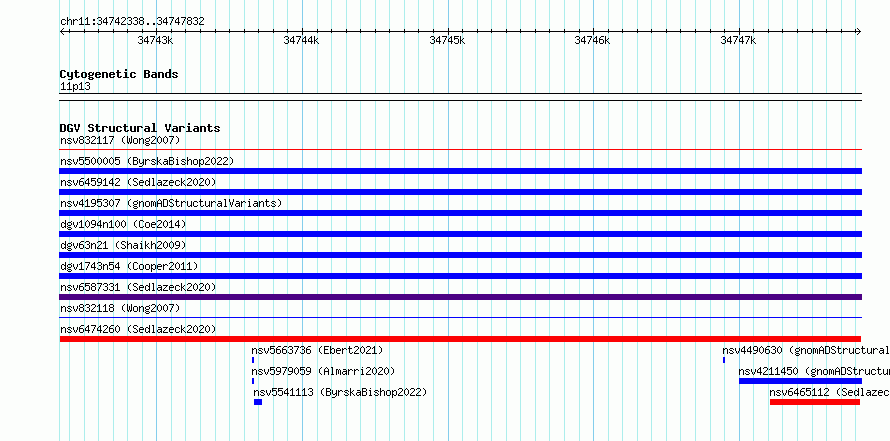
Task: Click the purple bar under nsv6587331
Action: 461,297
